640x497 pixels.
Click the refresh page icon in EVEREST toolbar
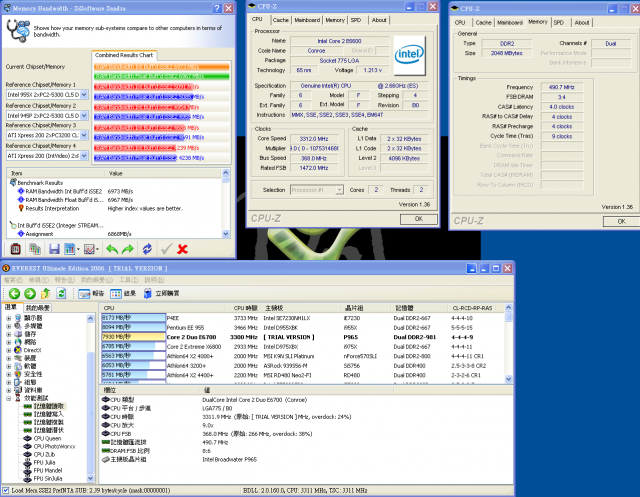pyautogui.click(x=61, y=293)
